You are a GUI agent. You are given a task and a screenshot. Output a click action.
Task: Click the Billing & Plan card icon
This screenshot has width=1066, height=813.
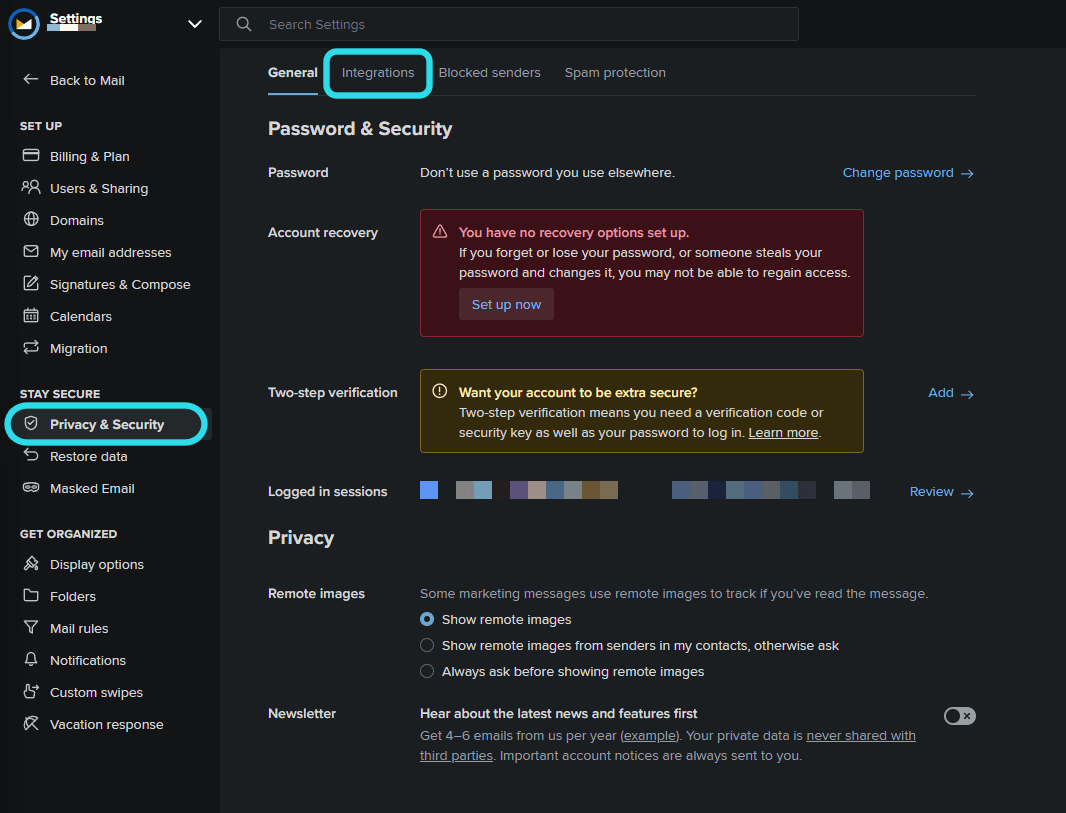tap(31, 156)
